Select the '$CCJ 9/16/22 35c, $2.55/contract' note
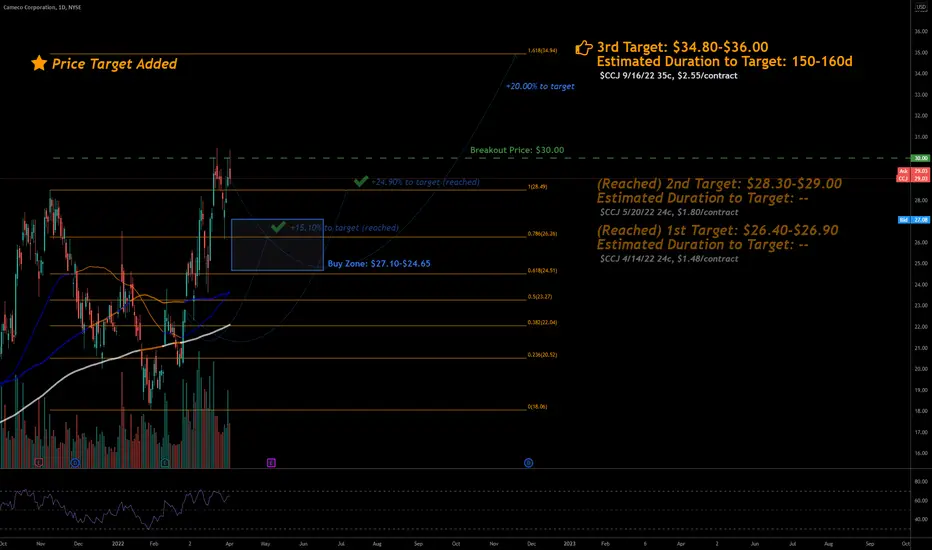Viewport: 932px width, 550px height. (669, 76)
